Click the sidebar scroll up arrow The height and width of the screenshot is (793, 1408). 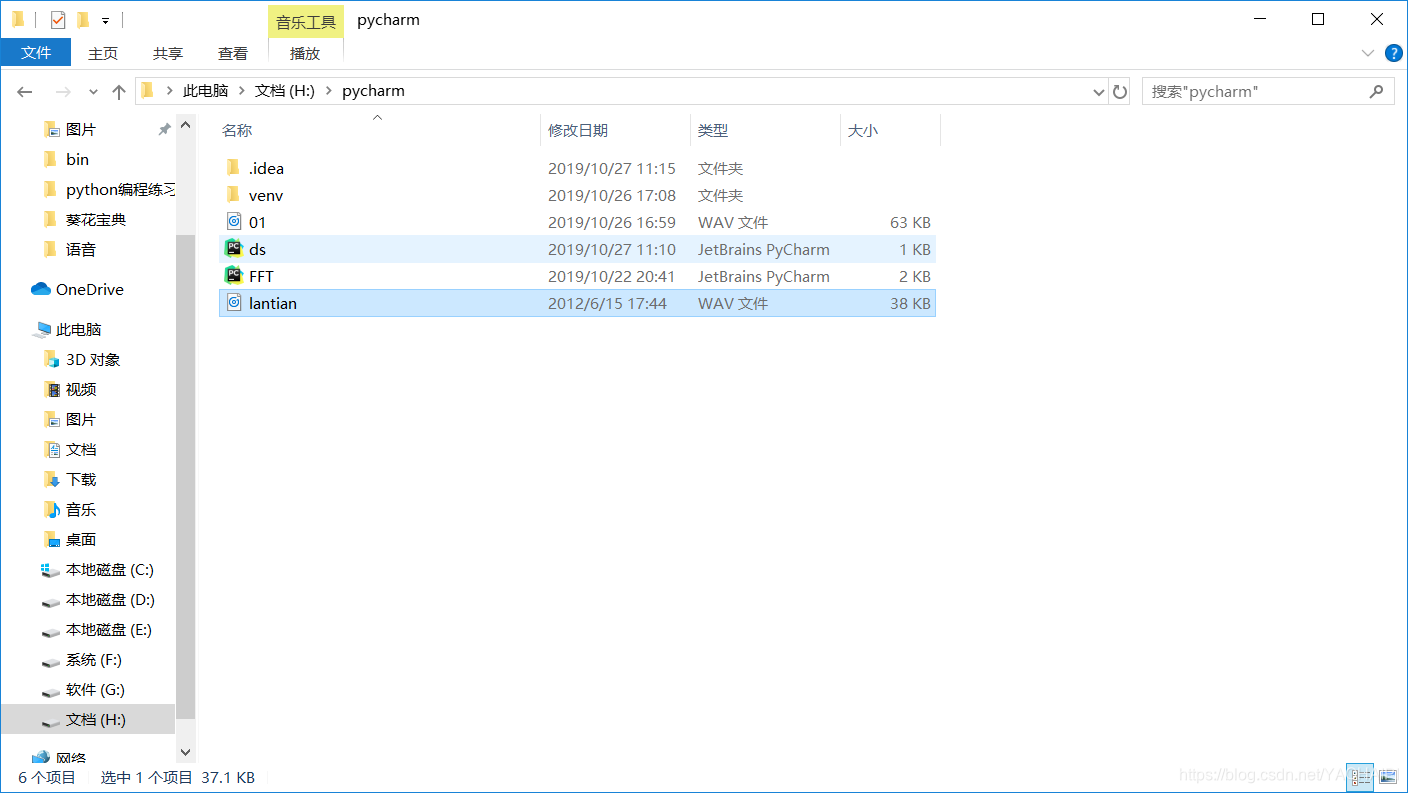[185, 125]
